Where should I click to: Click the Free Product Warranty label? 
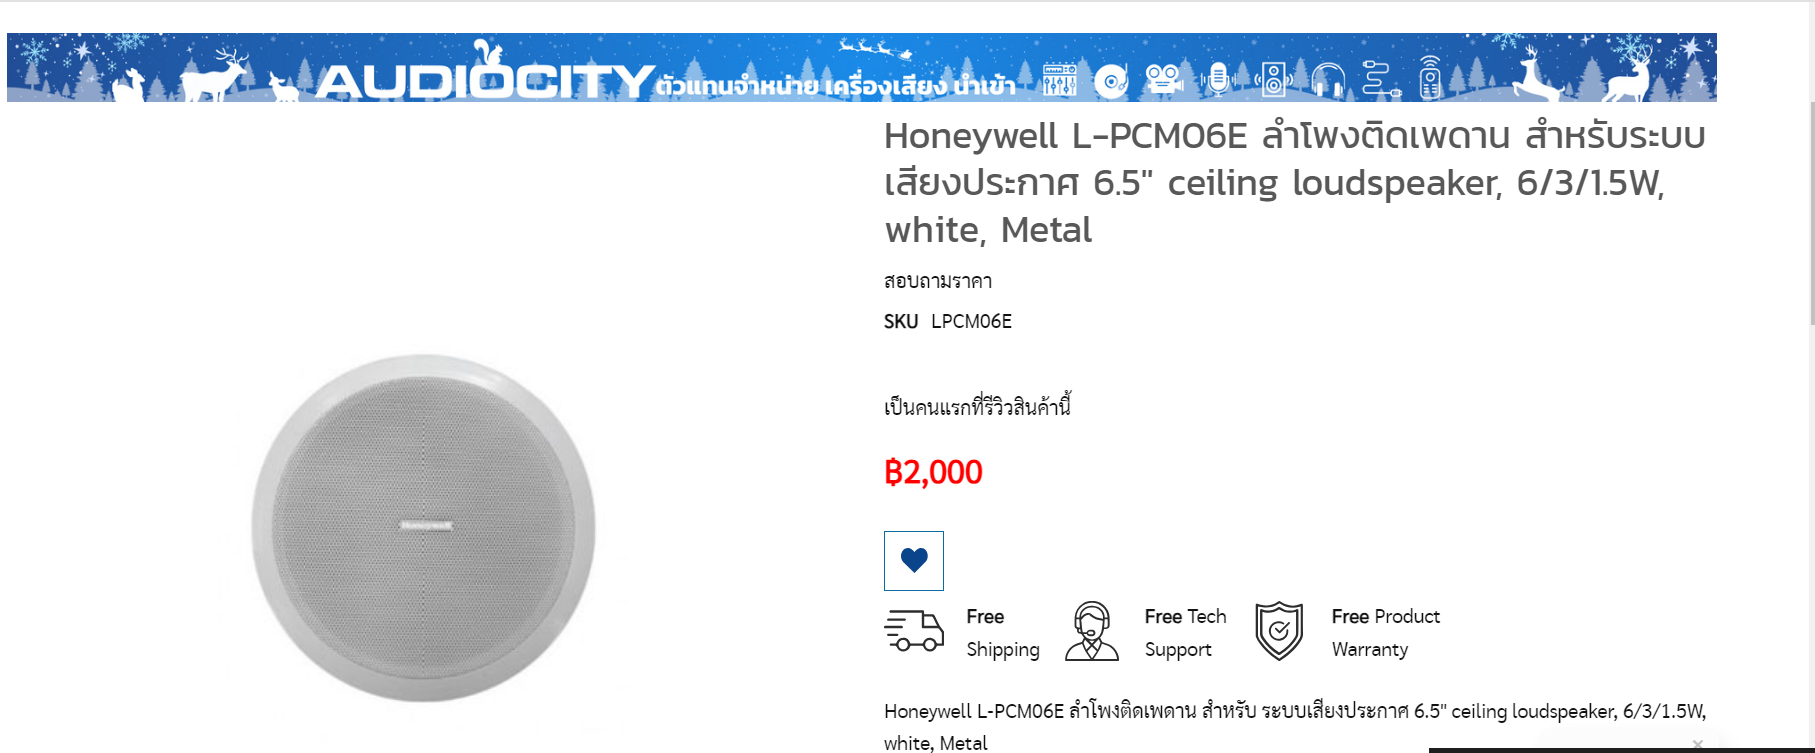click(1385, 633)
